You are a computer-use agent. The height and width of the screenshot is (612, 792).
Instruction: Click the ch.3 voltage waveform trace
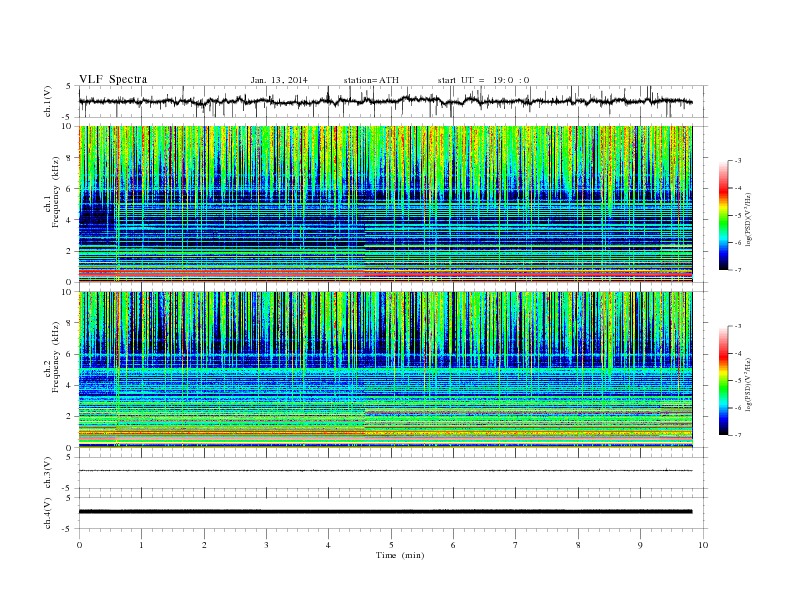click(385, 471)
